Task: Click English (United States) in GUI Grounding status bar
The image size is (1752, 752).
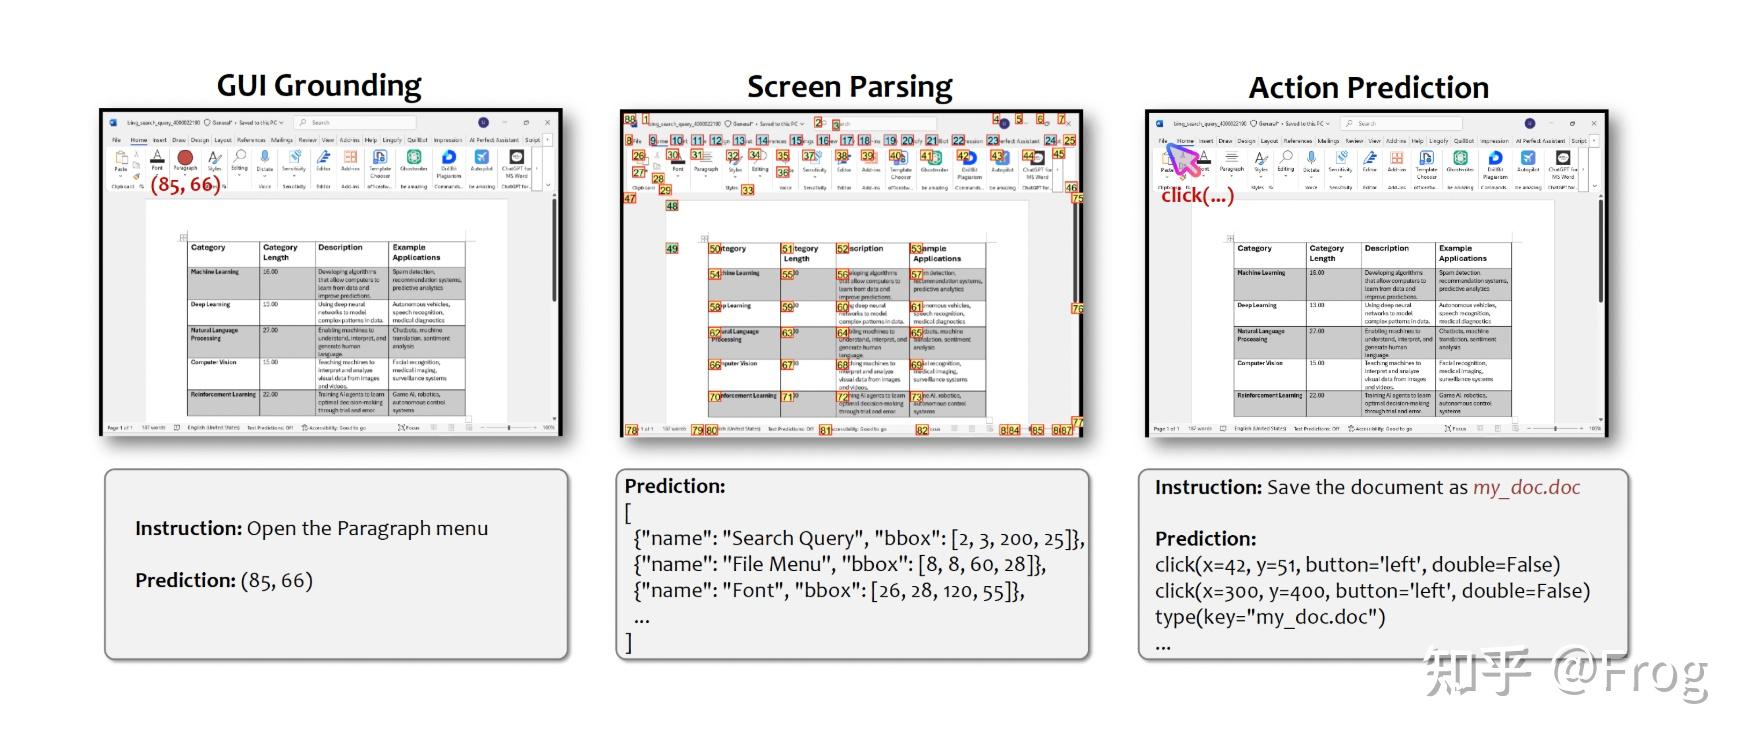Action: [x=213, y=427]
